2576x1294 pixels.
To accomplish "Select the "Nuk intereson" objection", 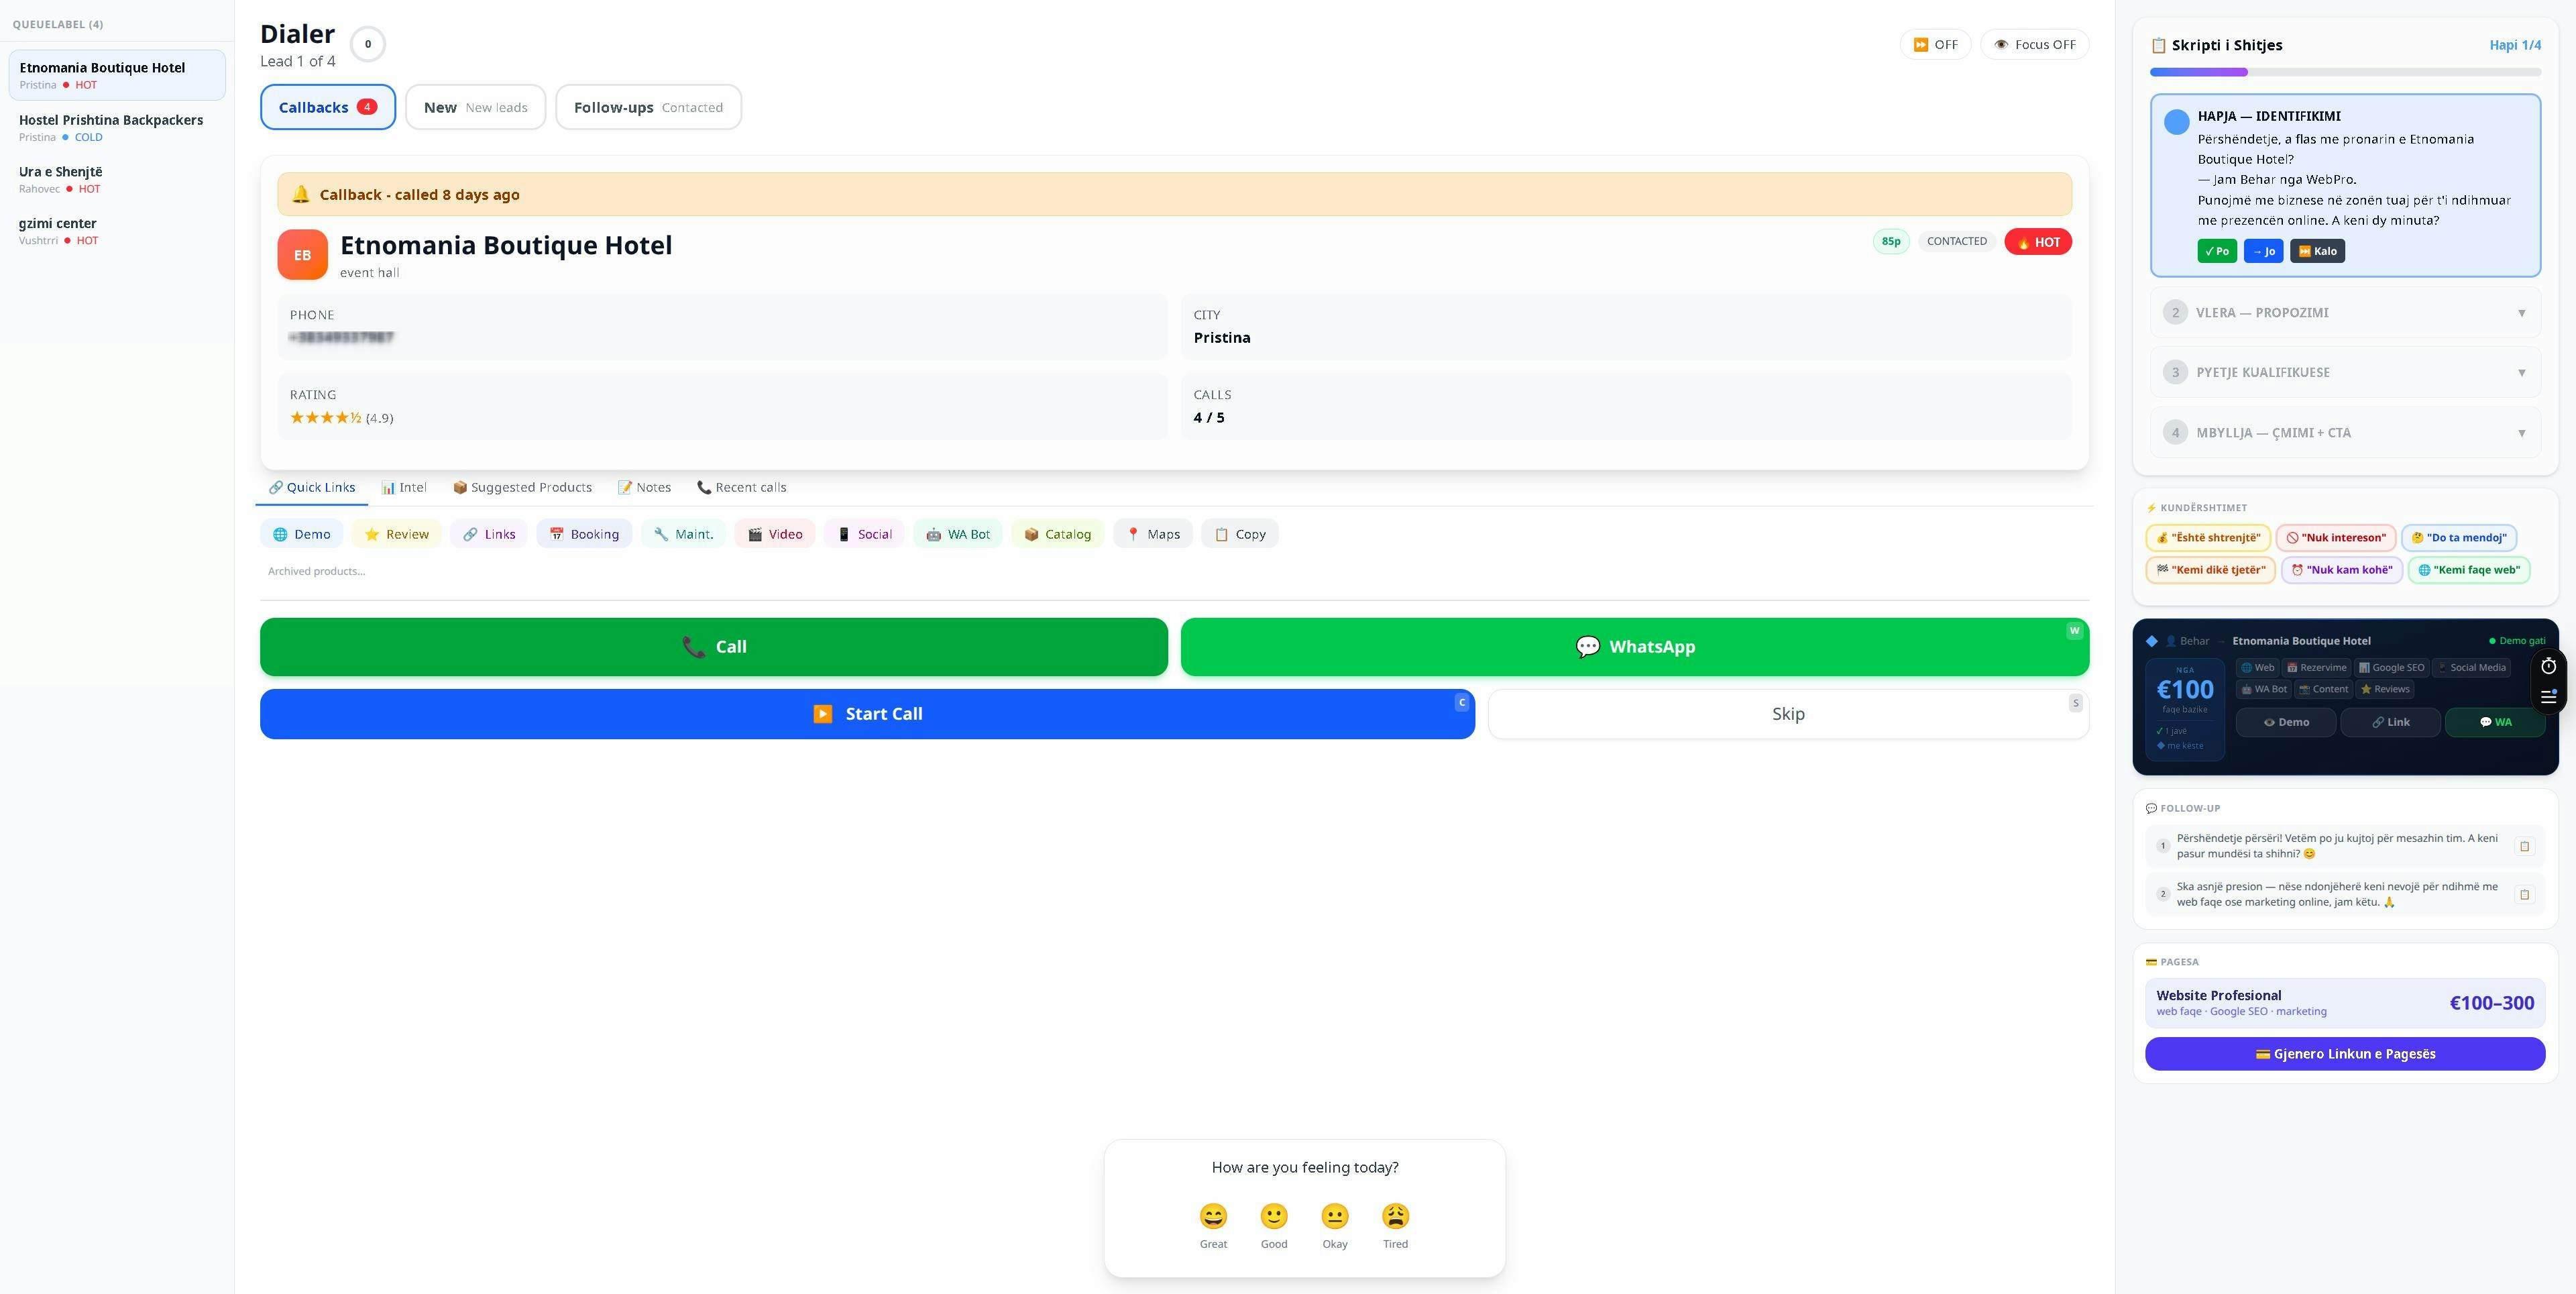I will pos(2336,538).
